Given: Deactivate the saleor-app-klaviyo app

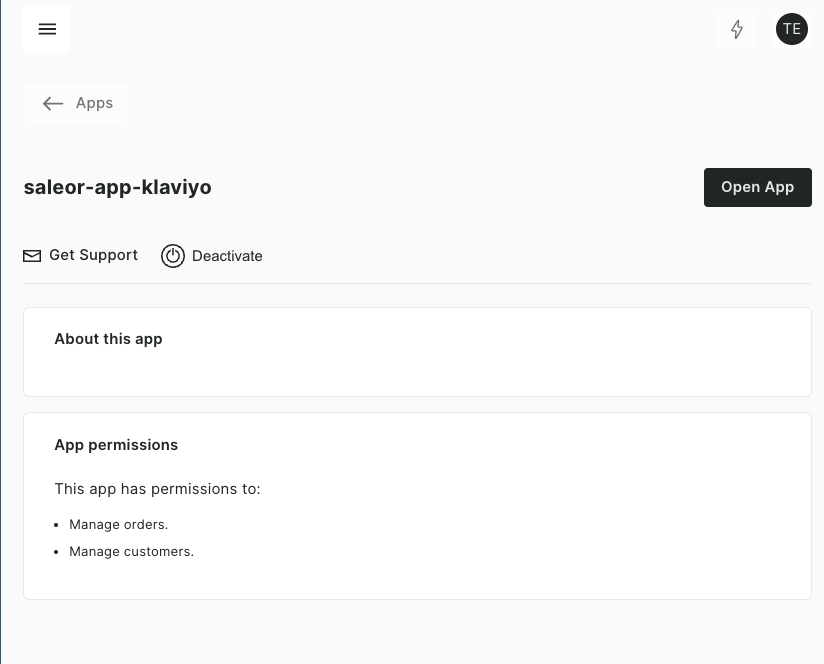Looking at the screenshot, I should [x=212, y=256].
